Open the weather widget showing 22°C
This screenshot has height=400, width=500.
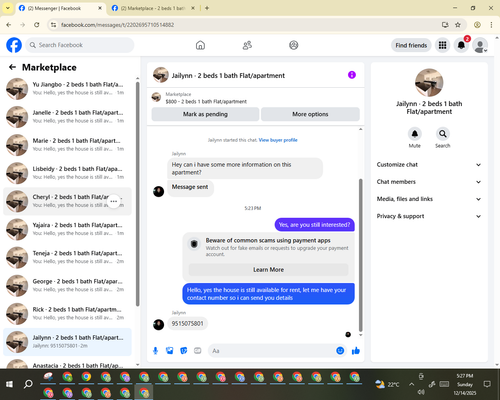coord(387,384)
